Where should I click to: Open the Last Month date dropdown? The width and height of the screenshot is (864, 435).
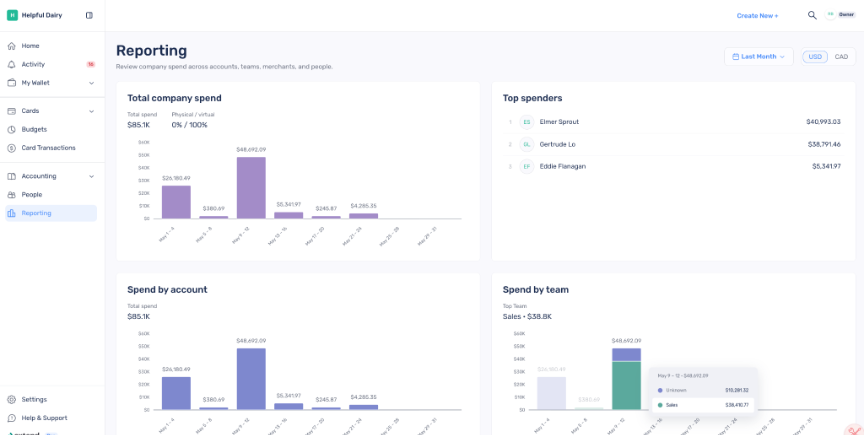pos(758,57)
